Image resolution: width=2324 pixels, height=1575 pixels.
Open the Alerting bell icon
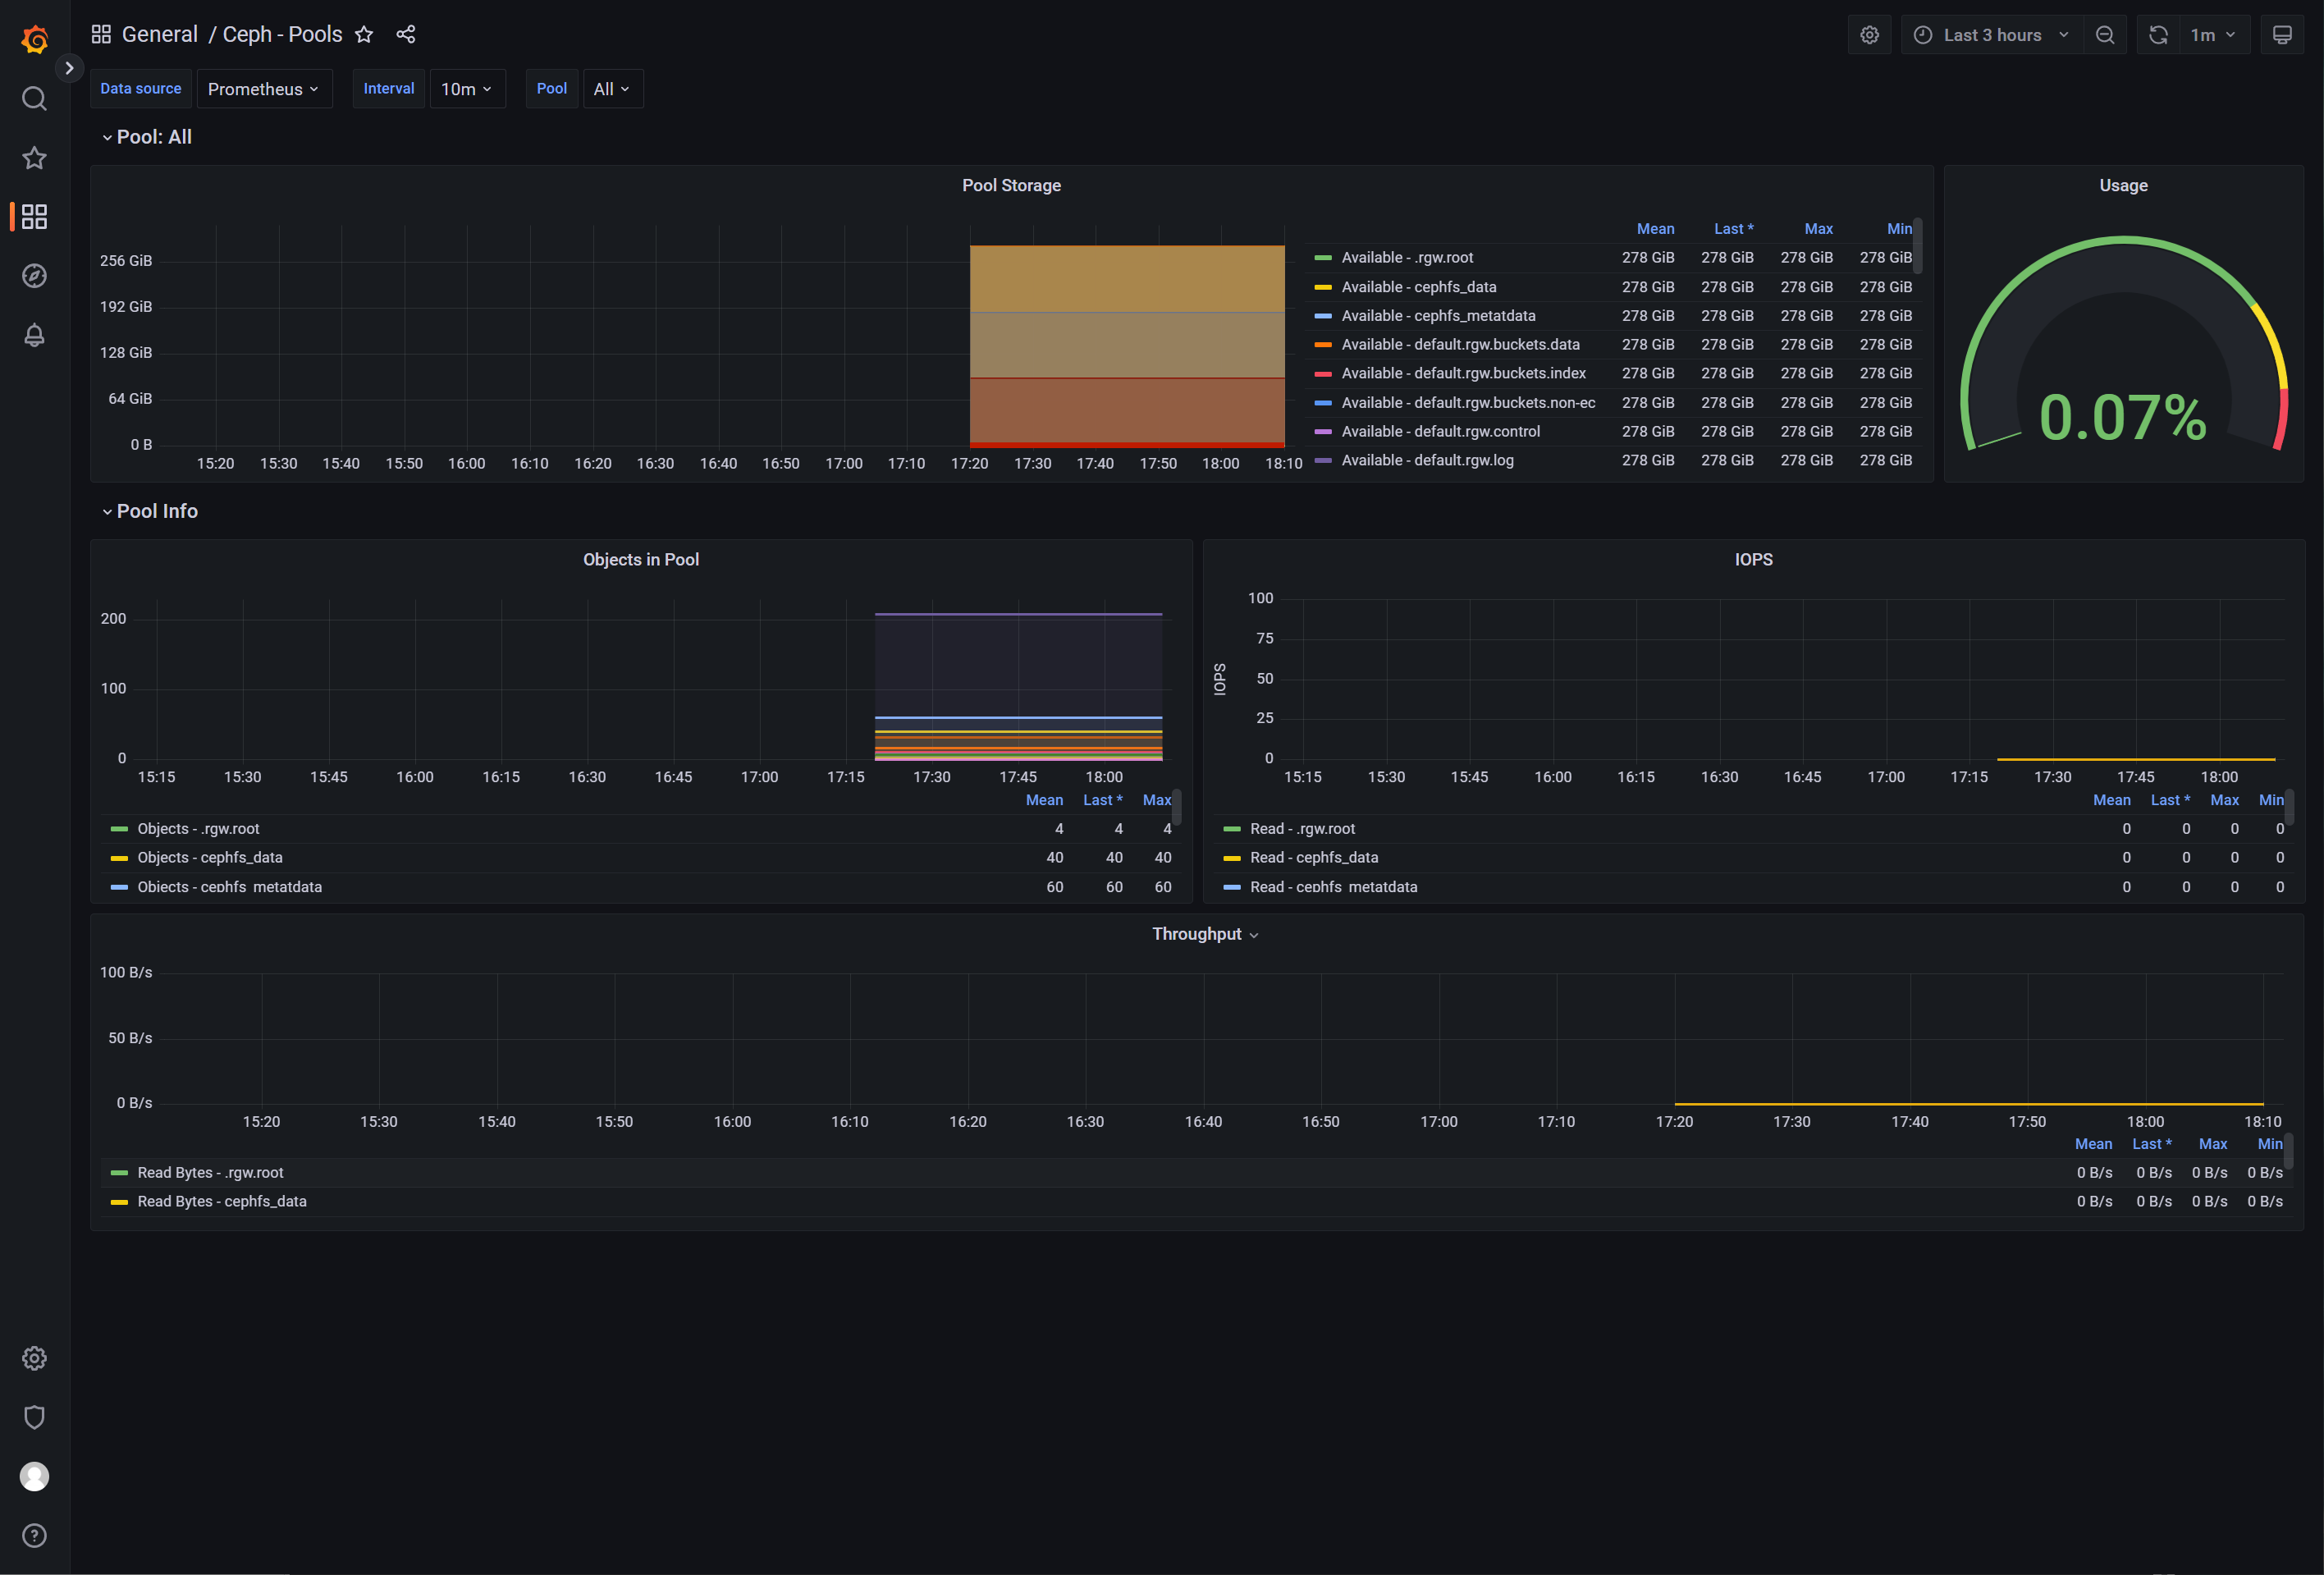[34, 335]
